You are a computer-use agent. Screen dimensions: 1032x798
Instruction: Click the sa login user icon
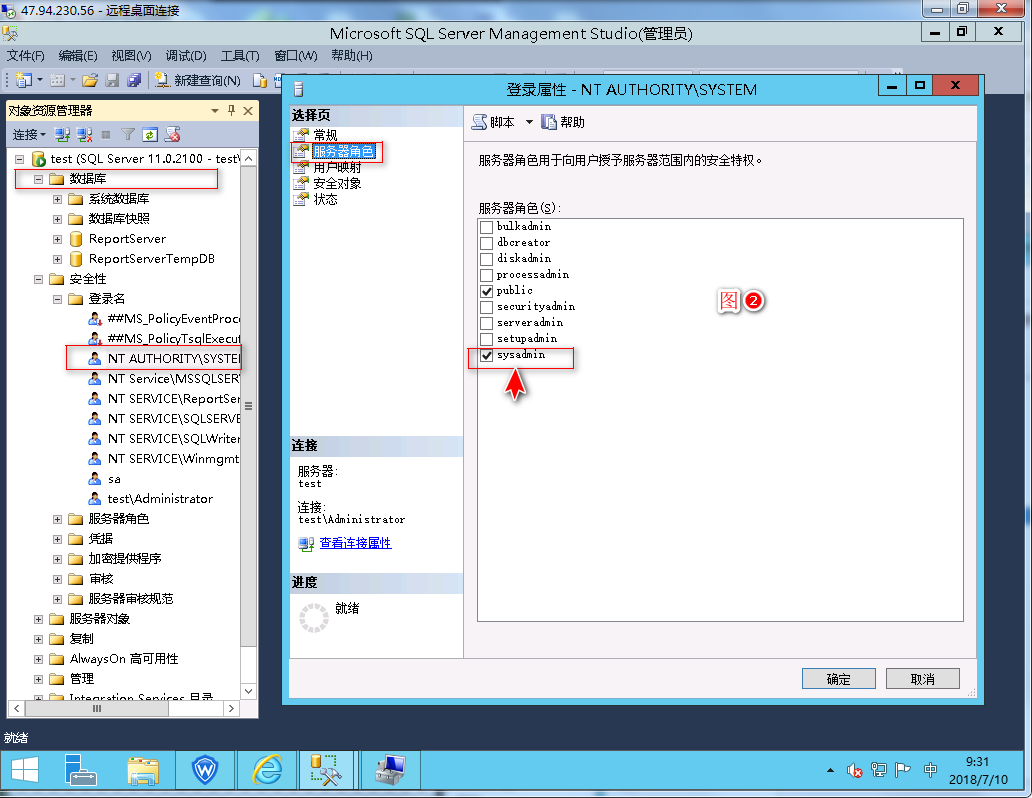coord(95,479)
